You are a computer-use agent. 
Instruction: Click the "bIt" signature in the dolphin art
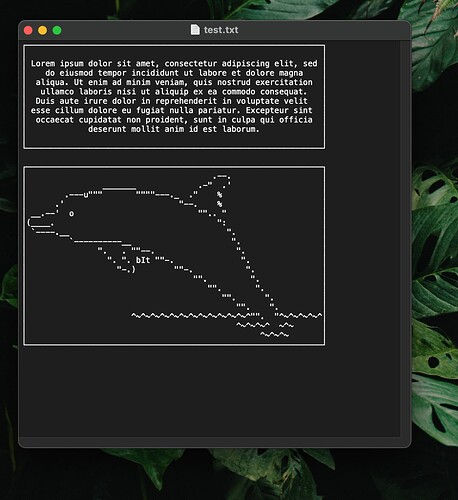143,260
